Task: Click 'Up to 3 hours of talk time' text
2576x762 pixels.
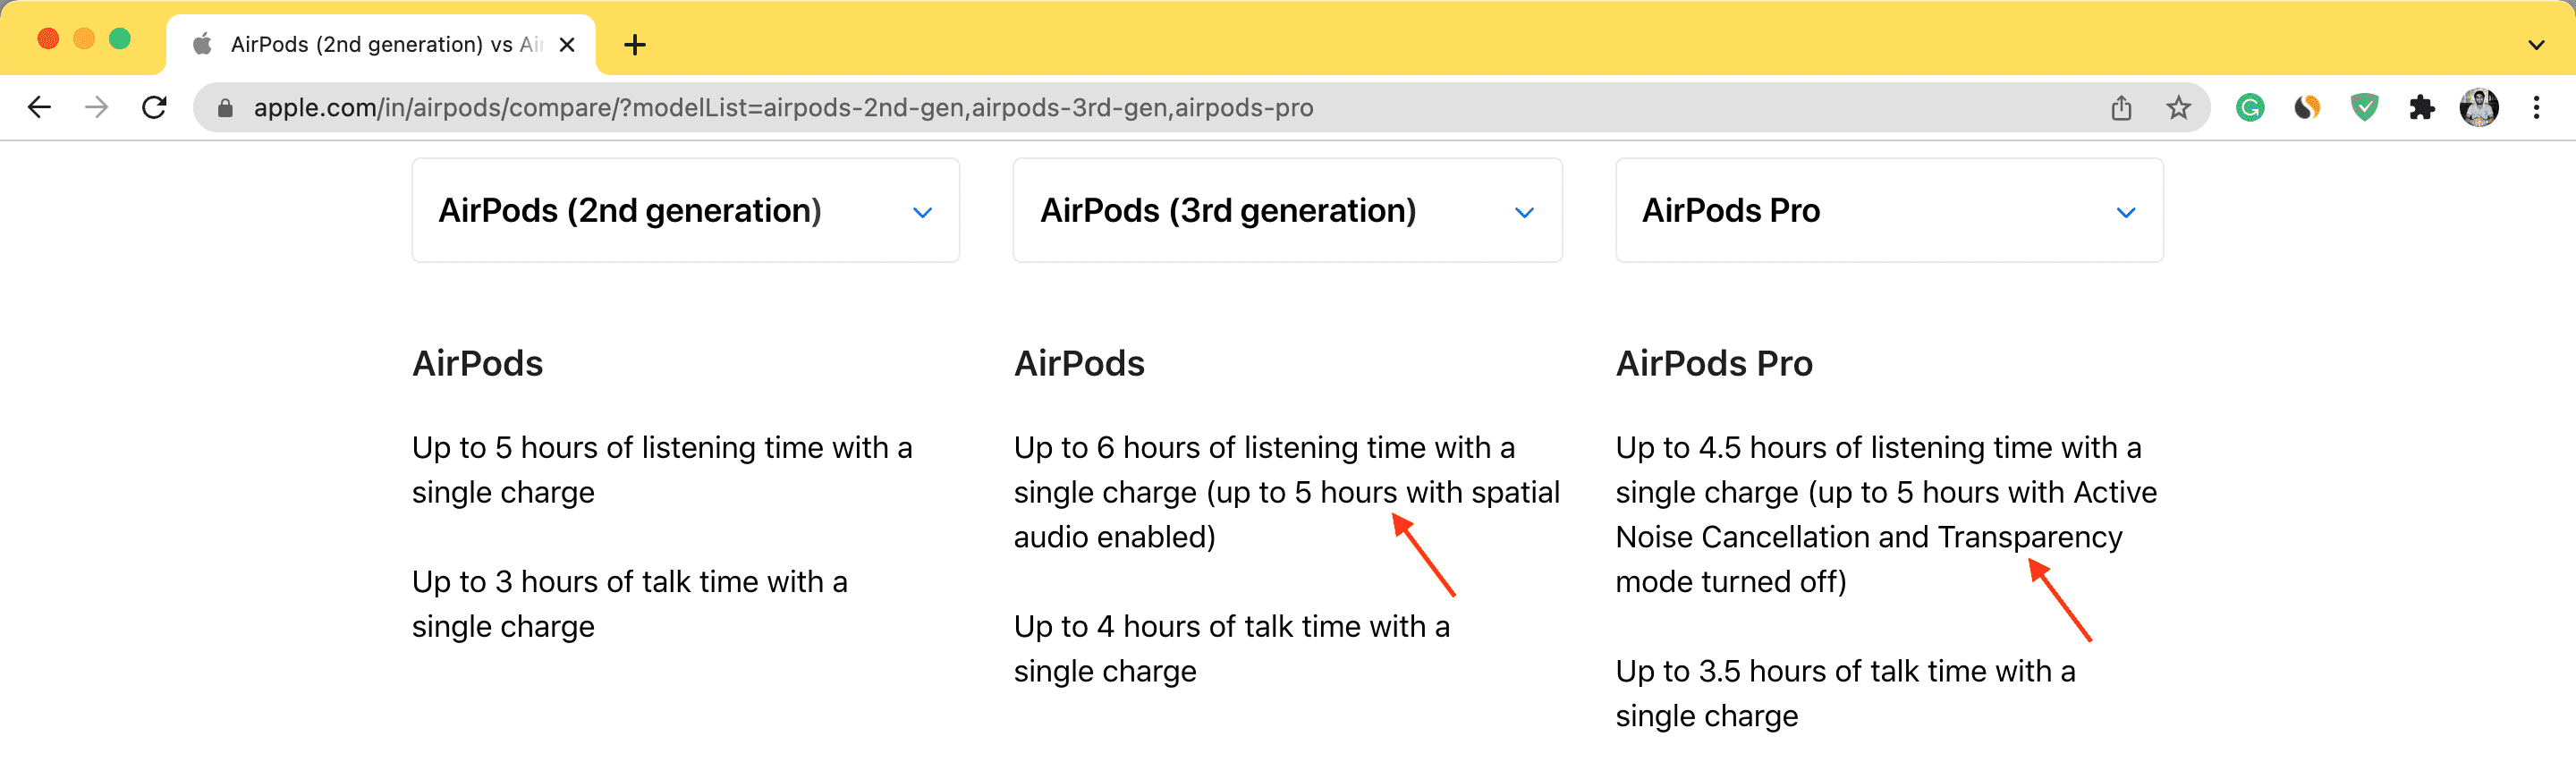Action: click(x=630, y=603)
